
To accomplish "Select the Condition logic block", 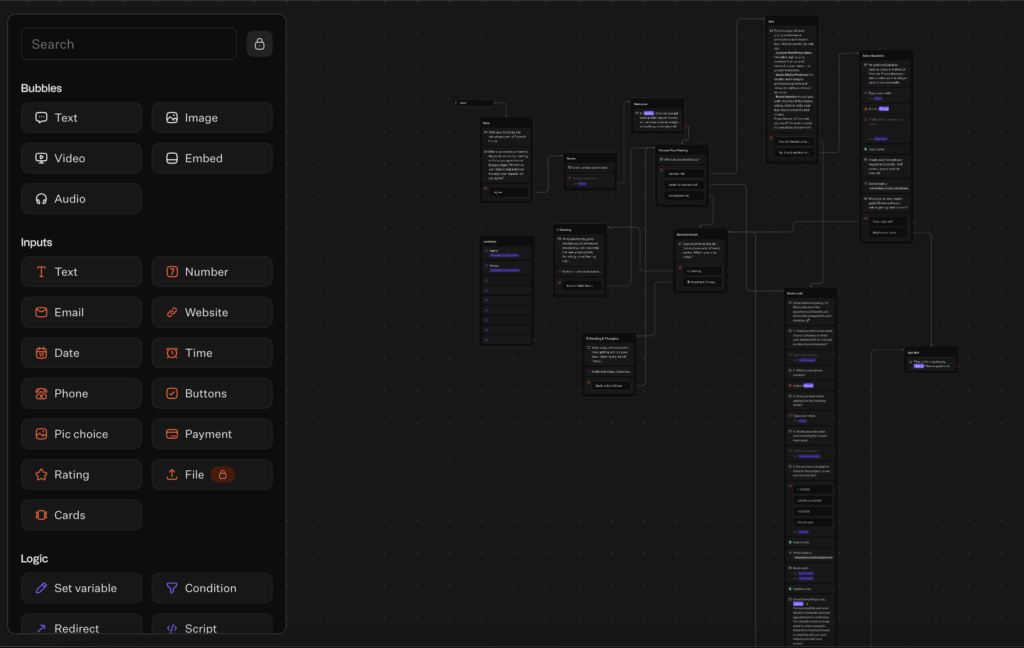I will click(x=212, y=588).
